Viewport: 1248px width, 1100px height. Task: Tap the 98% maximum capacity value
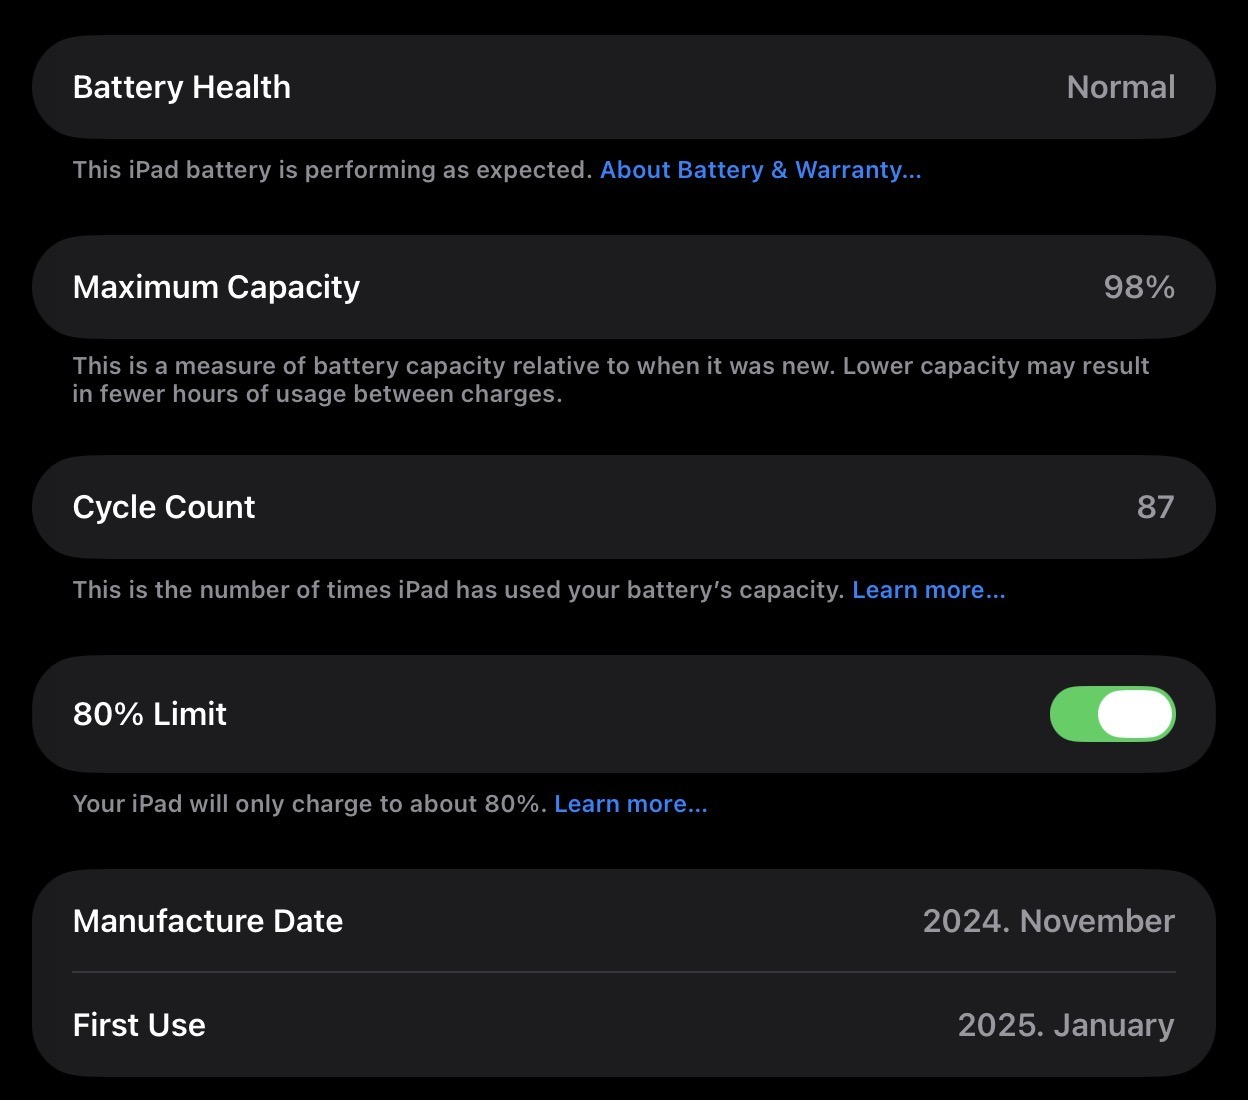tap(1138, 287)
